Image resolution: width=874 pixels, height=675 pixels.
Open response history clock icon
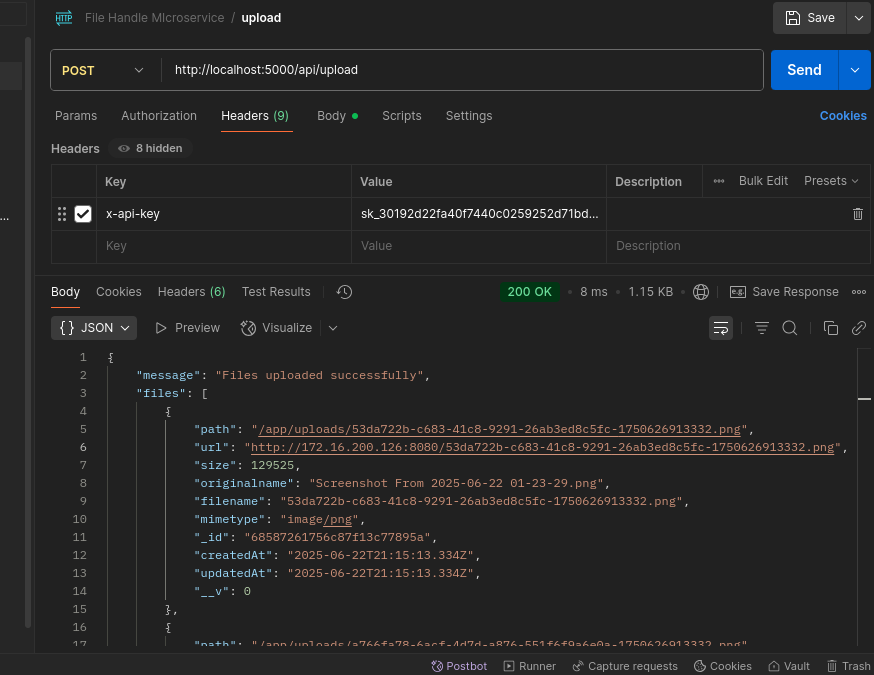point(344,292)
